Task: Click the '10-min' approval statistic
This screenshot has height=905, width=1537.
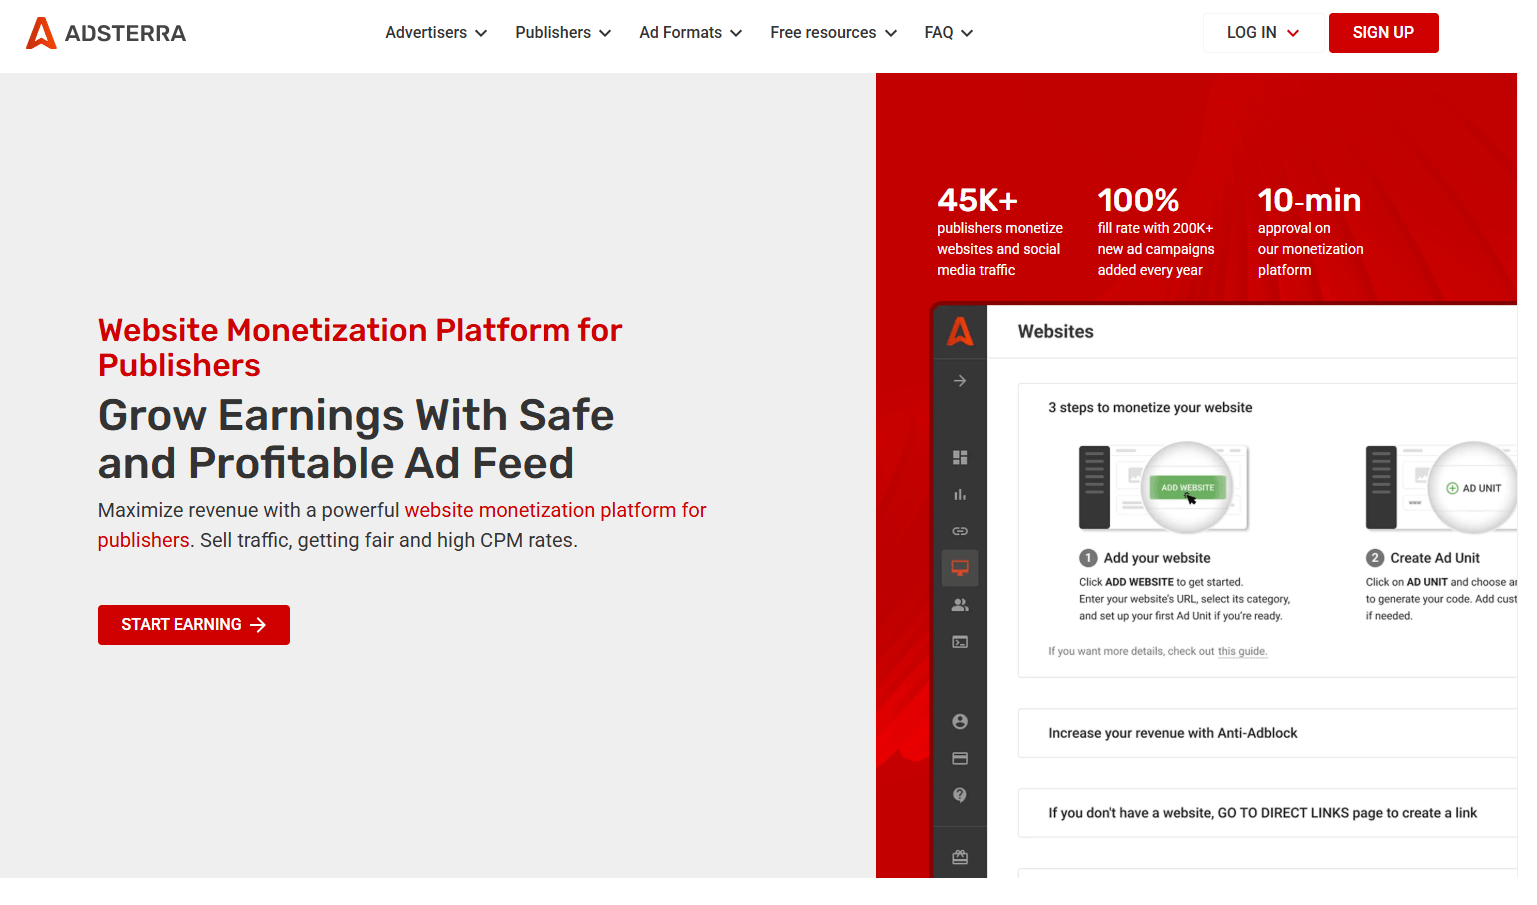Action: [x=1309, y=200]
